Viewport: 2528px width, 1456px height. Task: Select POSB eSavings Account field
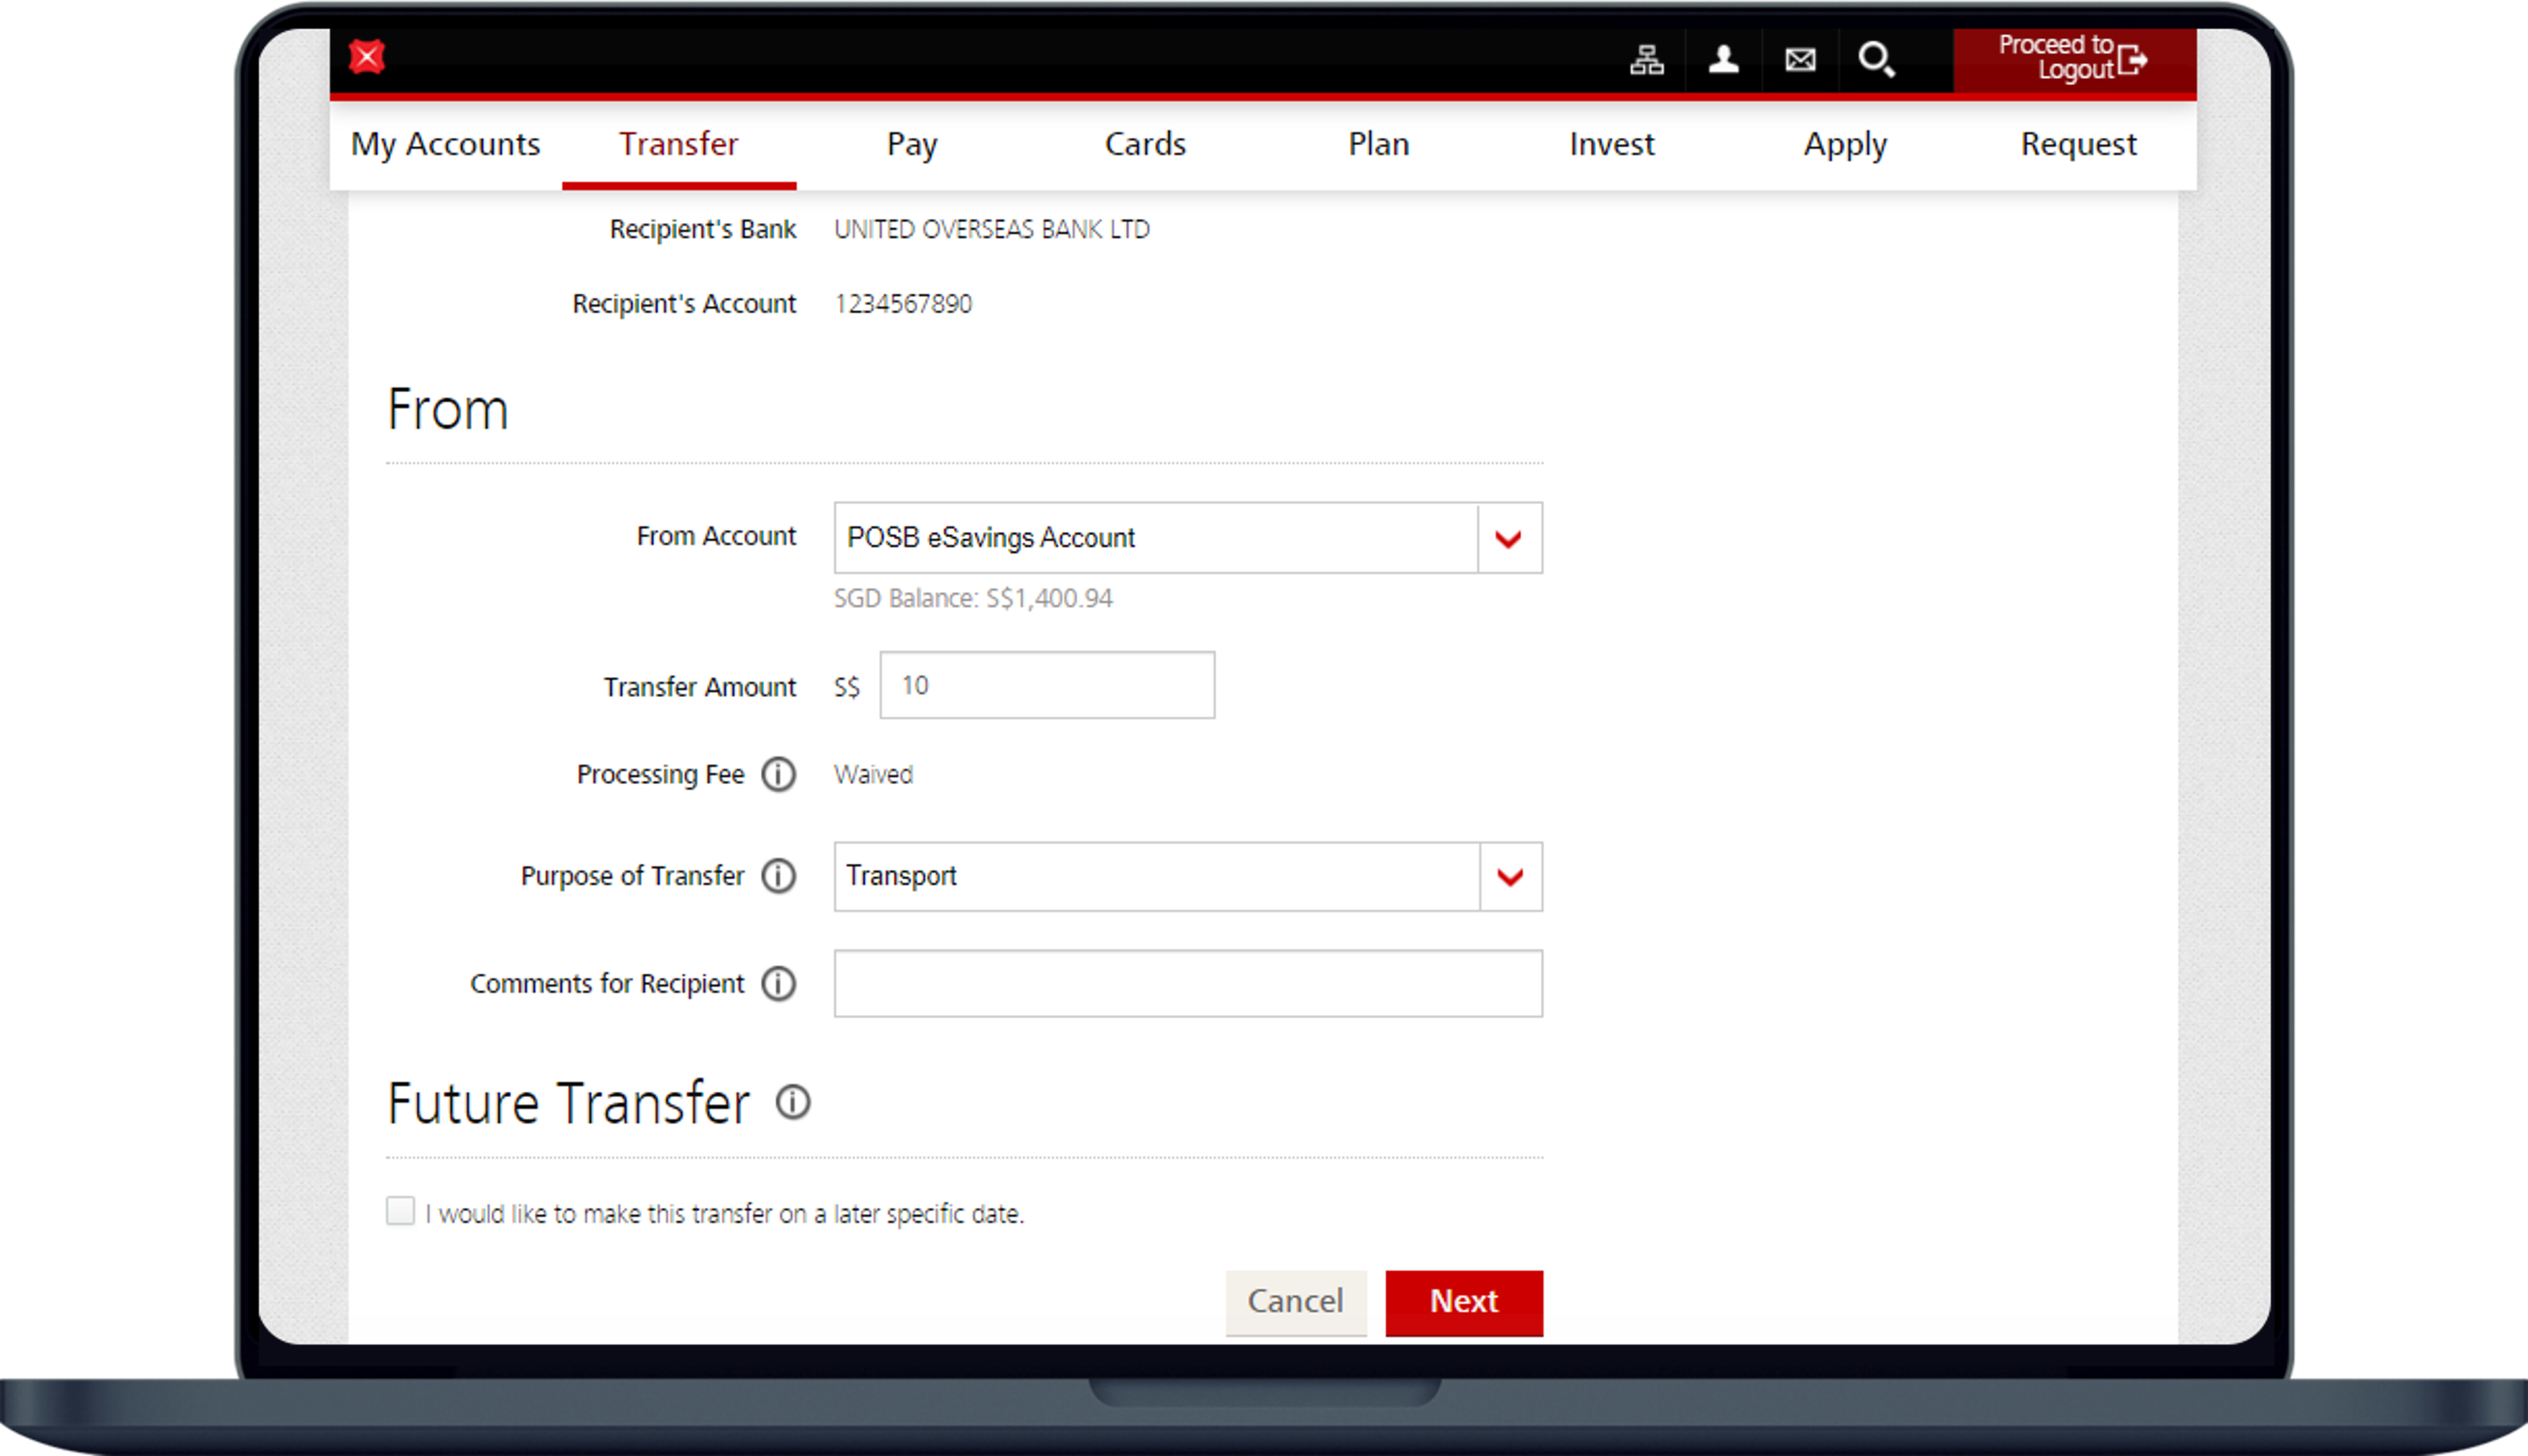tap(1188, 538)
